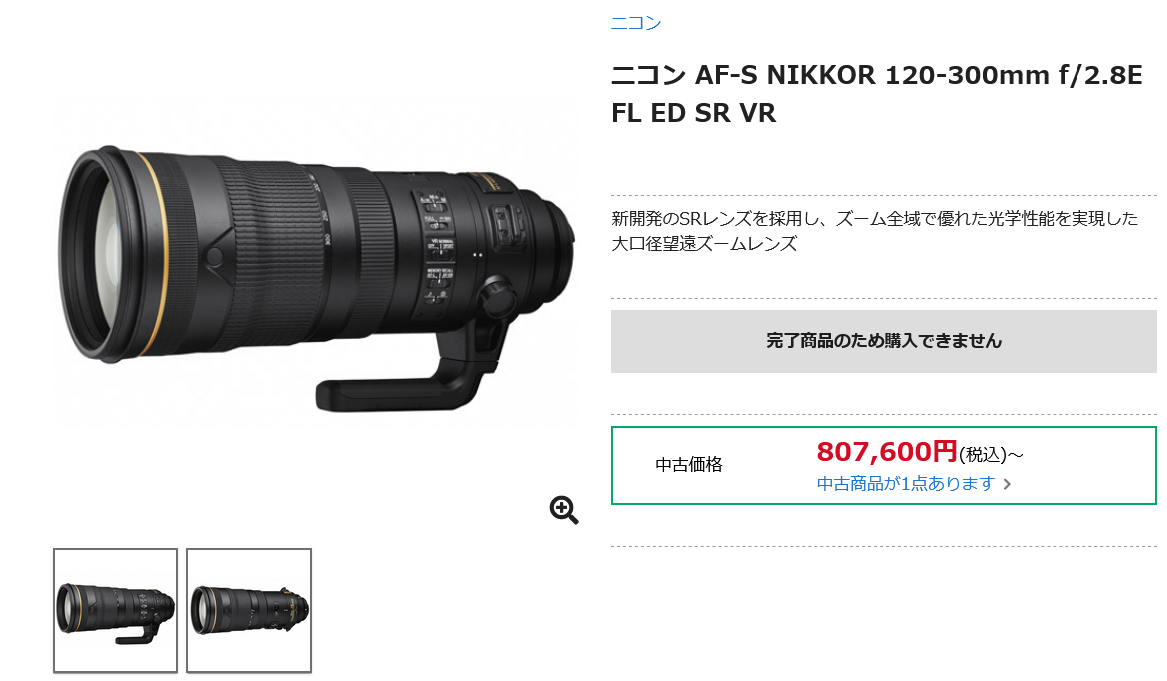
Task: Click the FL ED SR VR title line
Action: [694, 113]
